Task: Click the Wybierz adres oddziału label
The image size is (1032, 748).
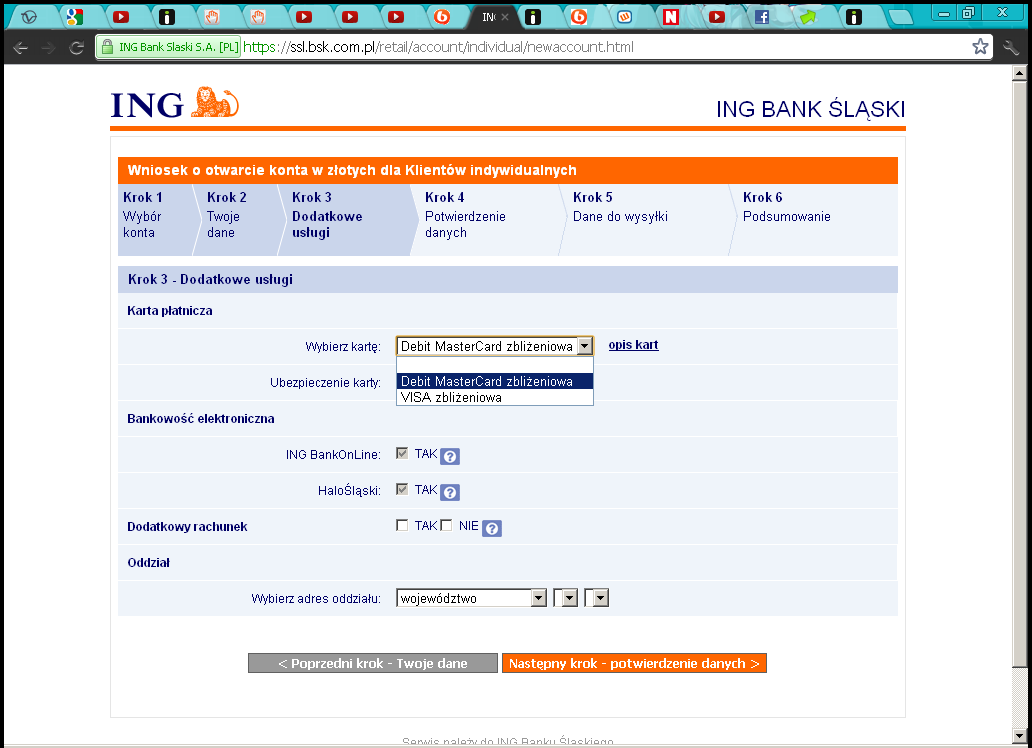Action: click(x=316, y=599)
